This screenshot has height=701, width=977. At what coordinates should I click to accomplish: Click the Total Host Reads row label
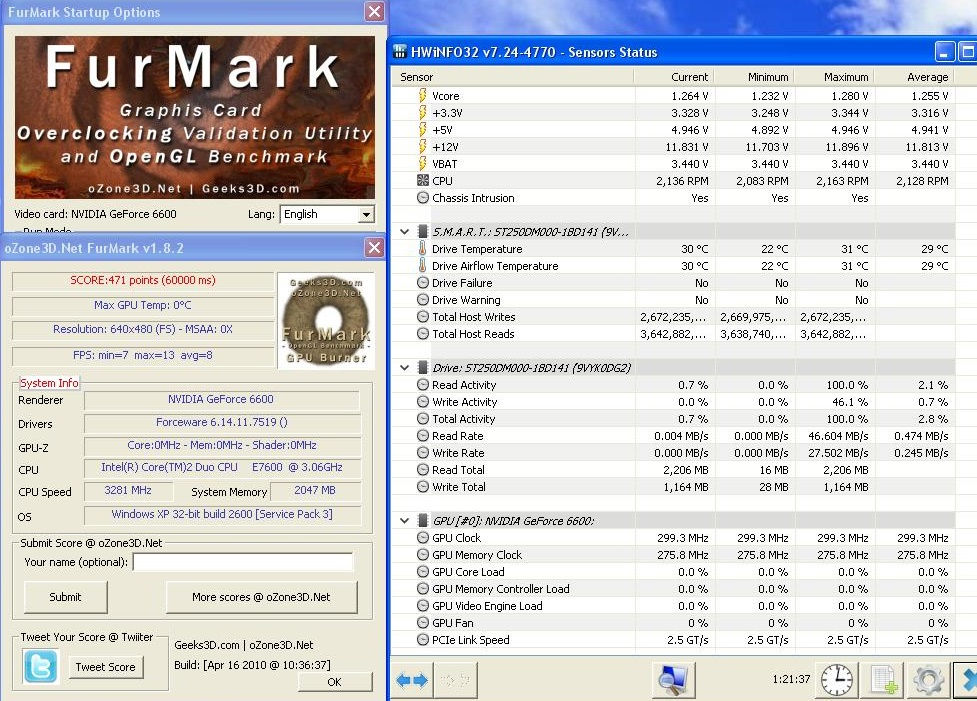pos(473,334)
